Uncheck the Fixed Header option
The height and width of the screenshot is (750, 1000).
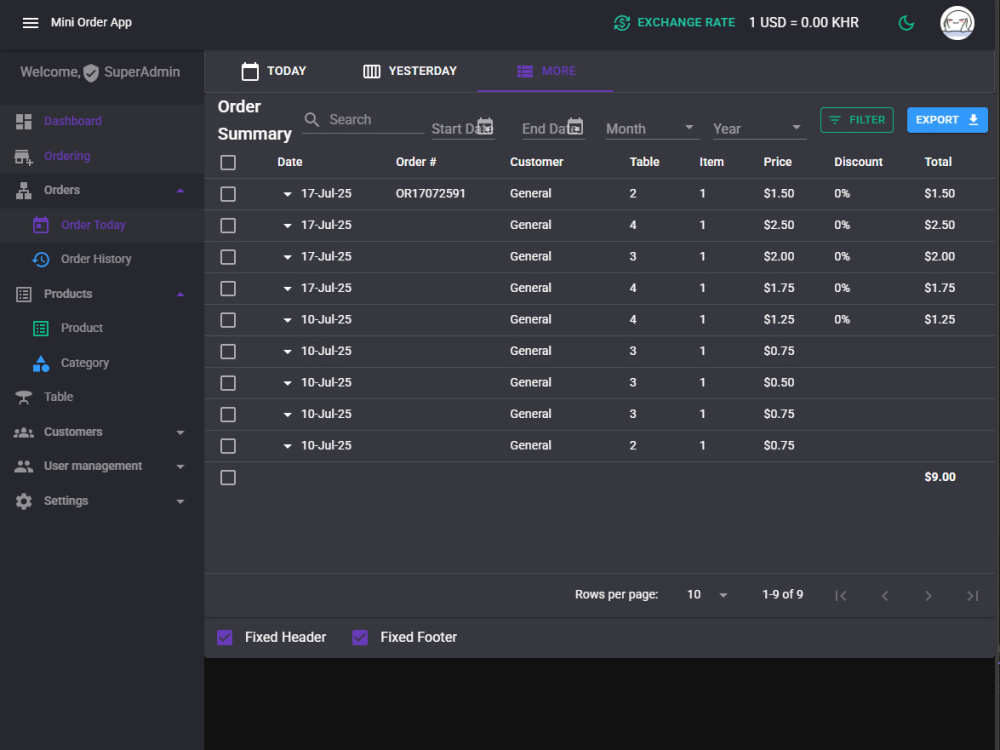pos(224,637)
